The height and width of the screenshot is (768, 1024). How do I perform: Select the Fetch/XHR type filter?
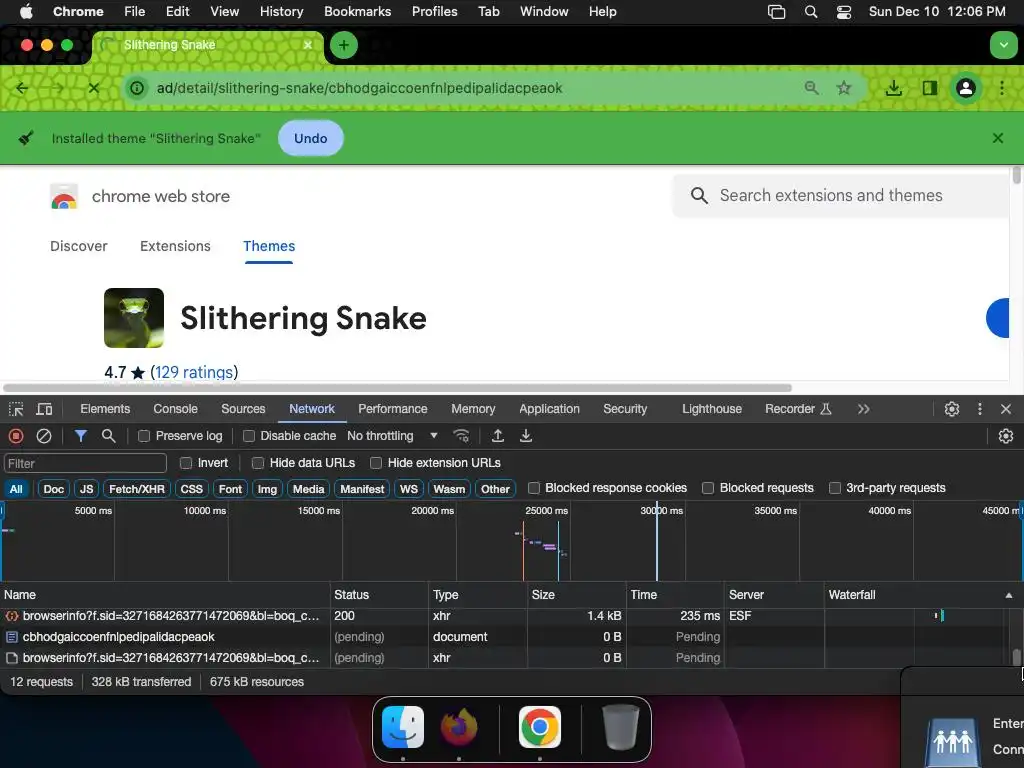(x=136, y=489)
